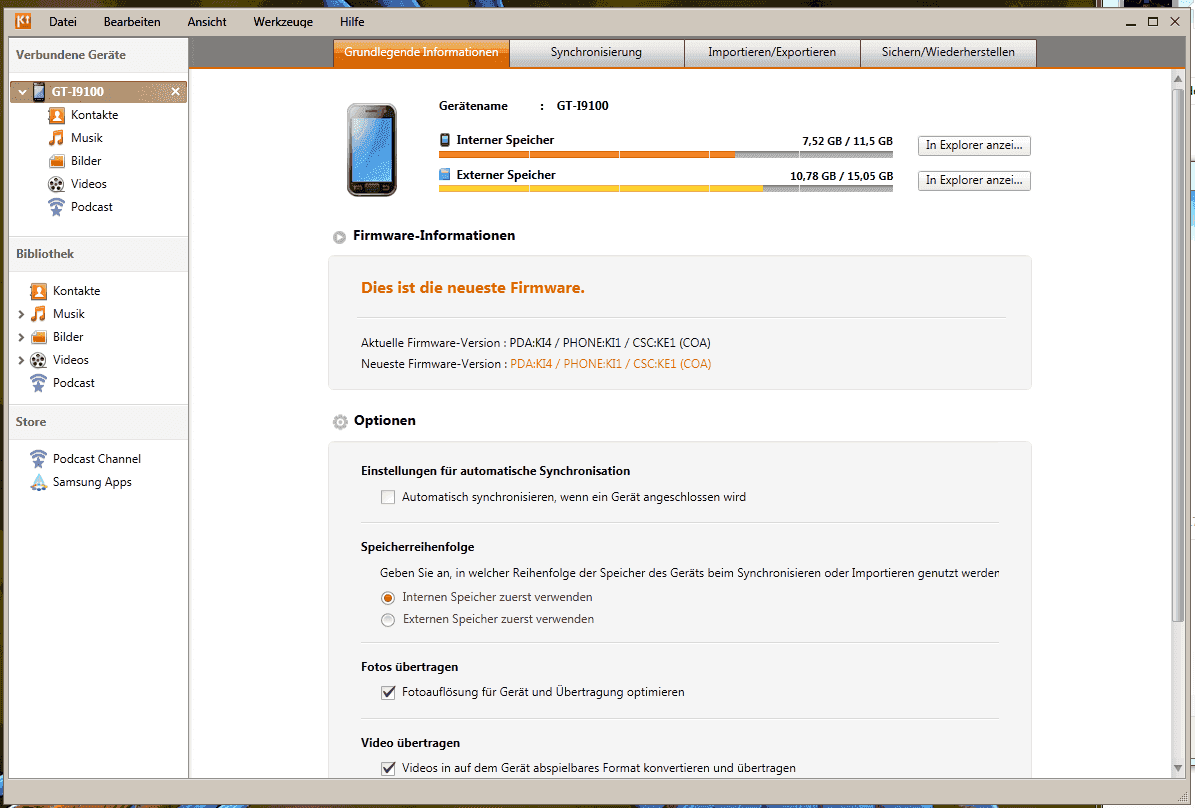The width and height of the screenshot is (1195, 808).
Task: Open the Importieren/Exportieren tab
Action: click(x=771, y=53)
